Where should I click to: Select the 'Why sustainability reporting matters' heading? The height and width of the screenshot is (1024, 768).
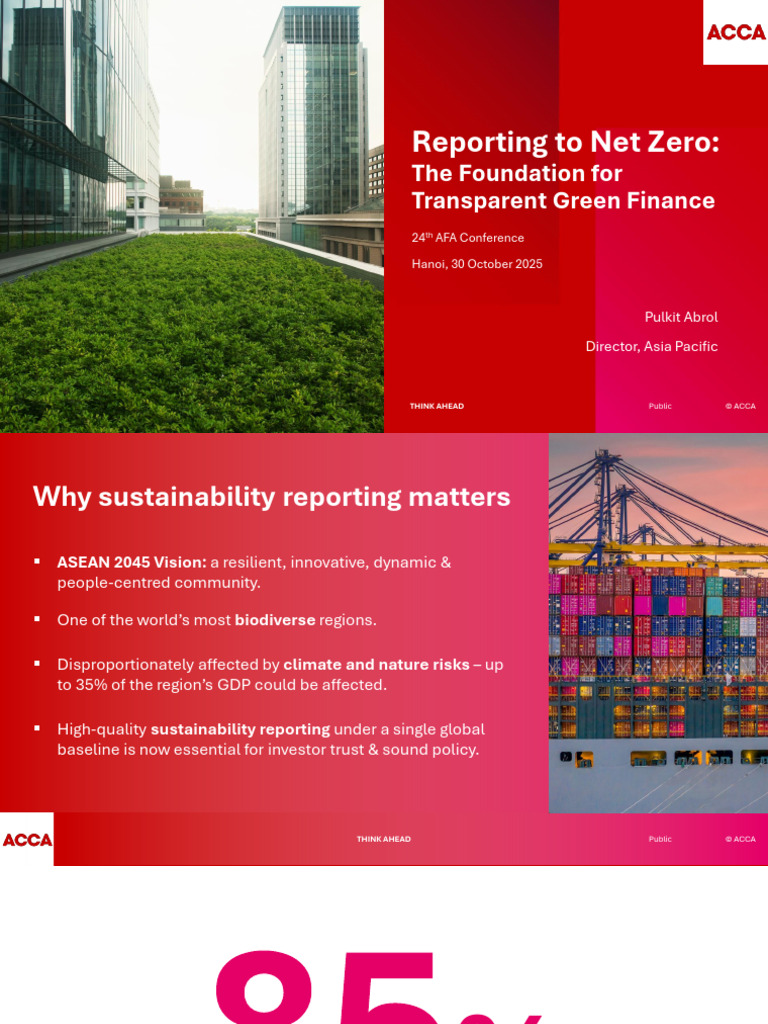coord(272,497)
